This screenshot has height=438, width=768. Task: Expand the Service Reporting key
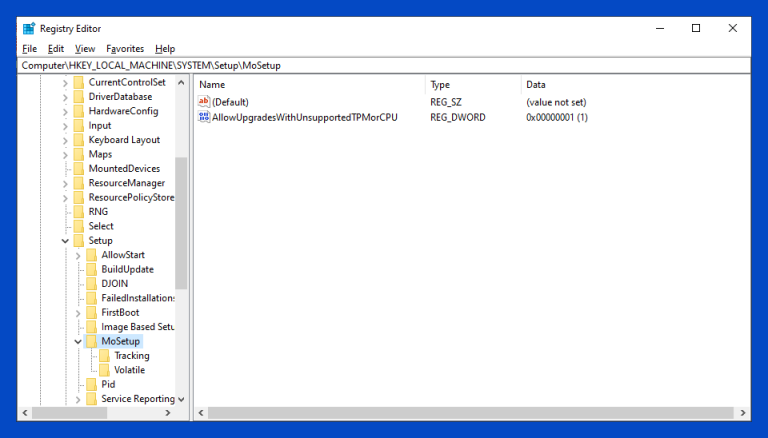78,399
